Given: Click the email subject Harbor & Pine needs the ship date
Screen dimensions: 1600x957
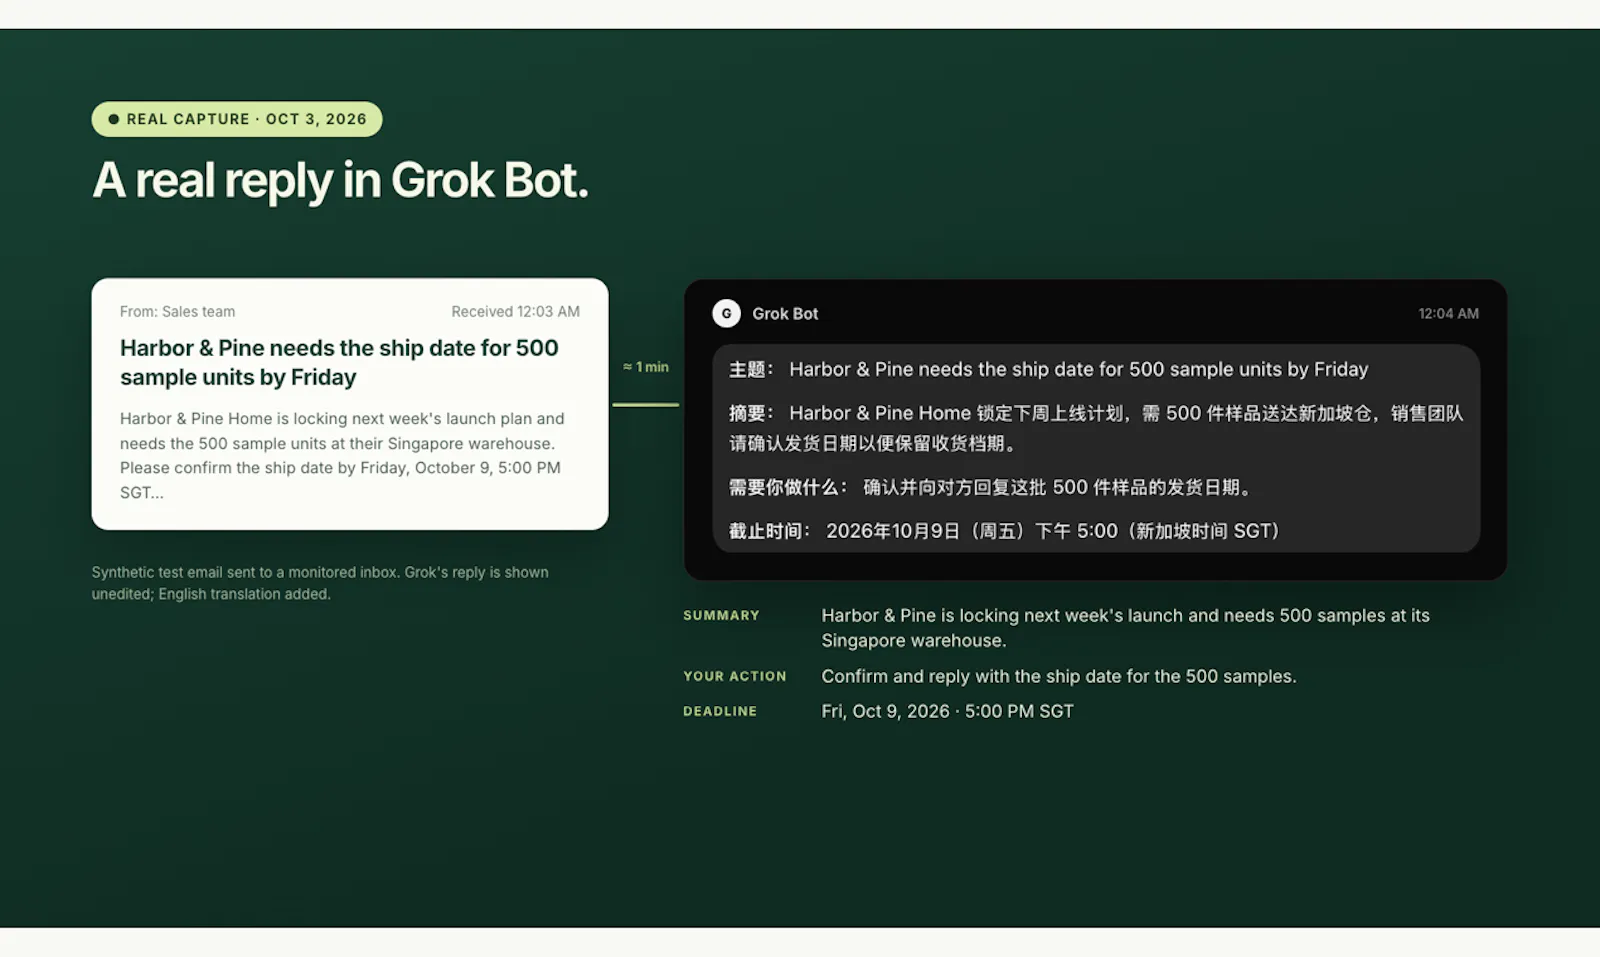Looking at the screenshot, I should [x=339, y=362].
